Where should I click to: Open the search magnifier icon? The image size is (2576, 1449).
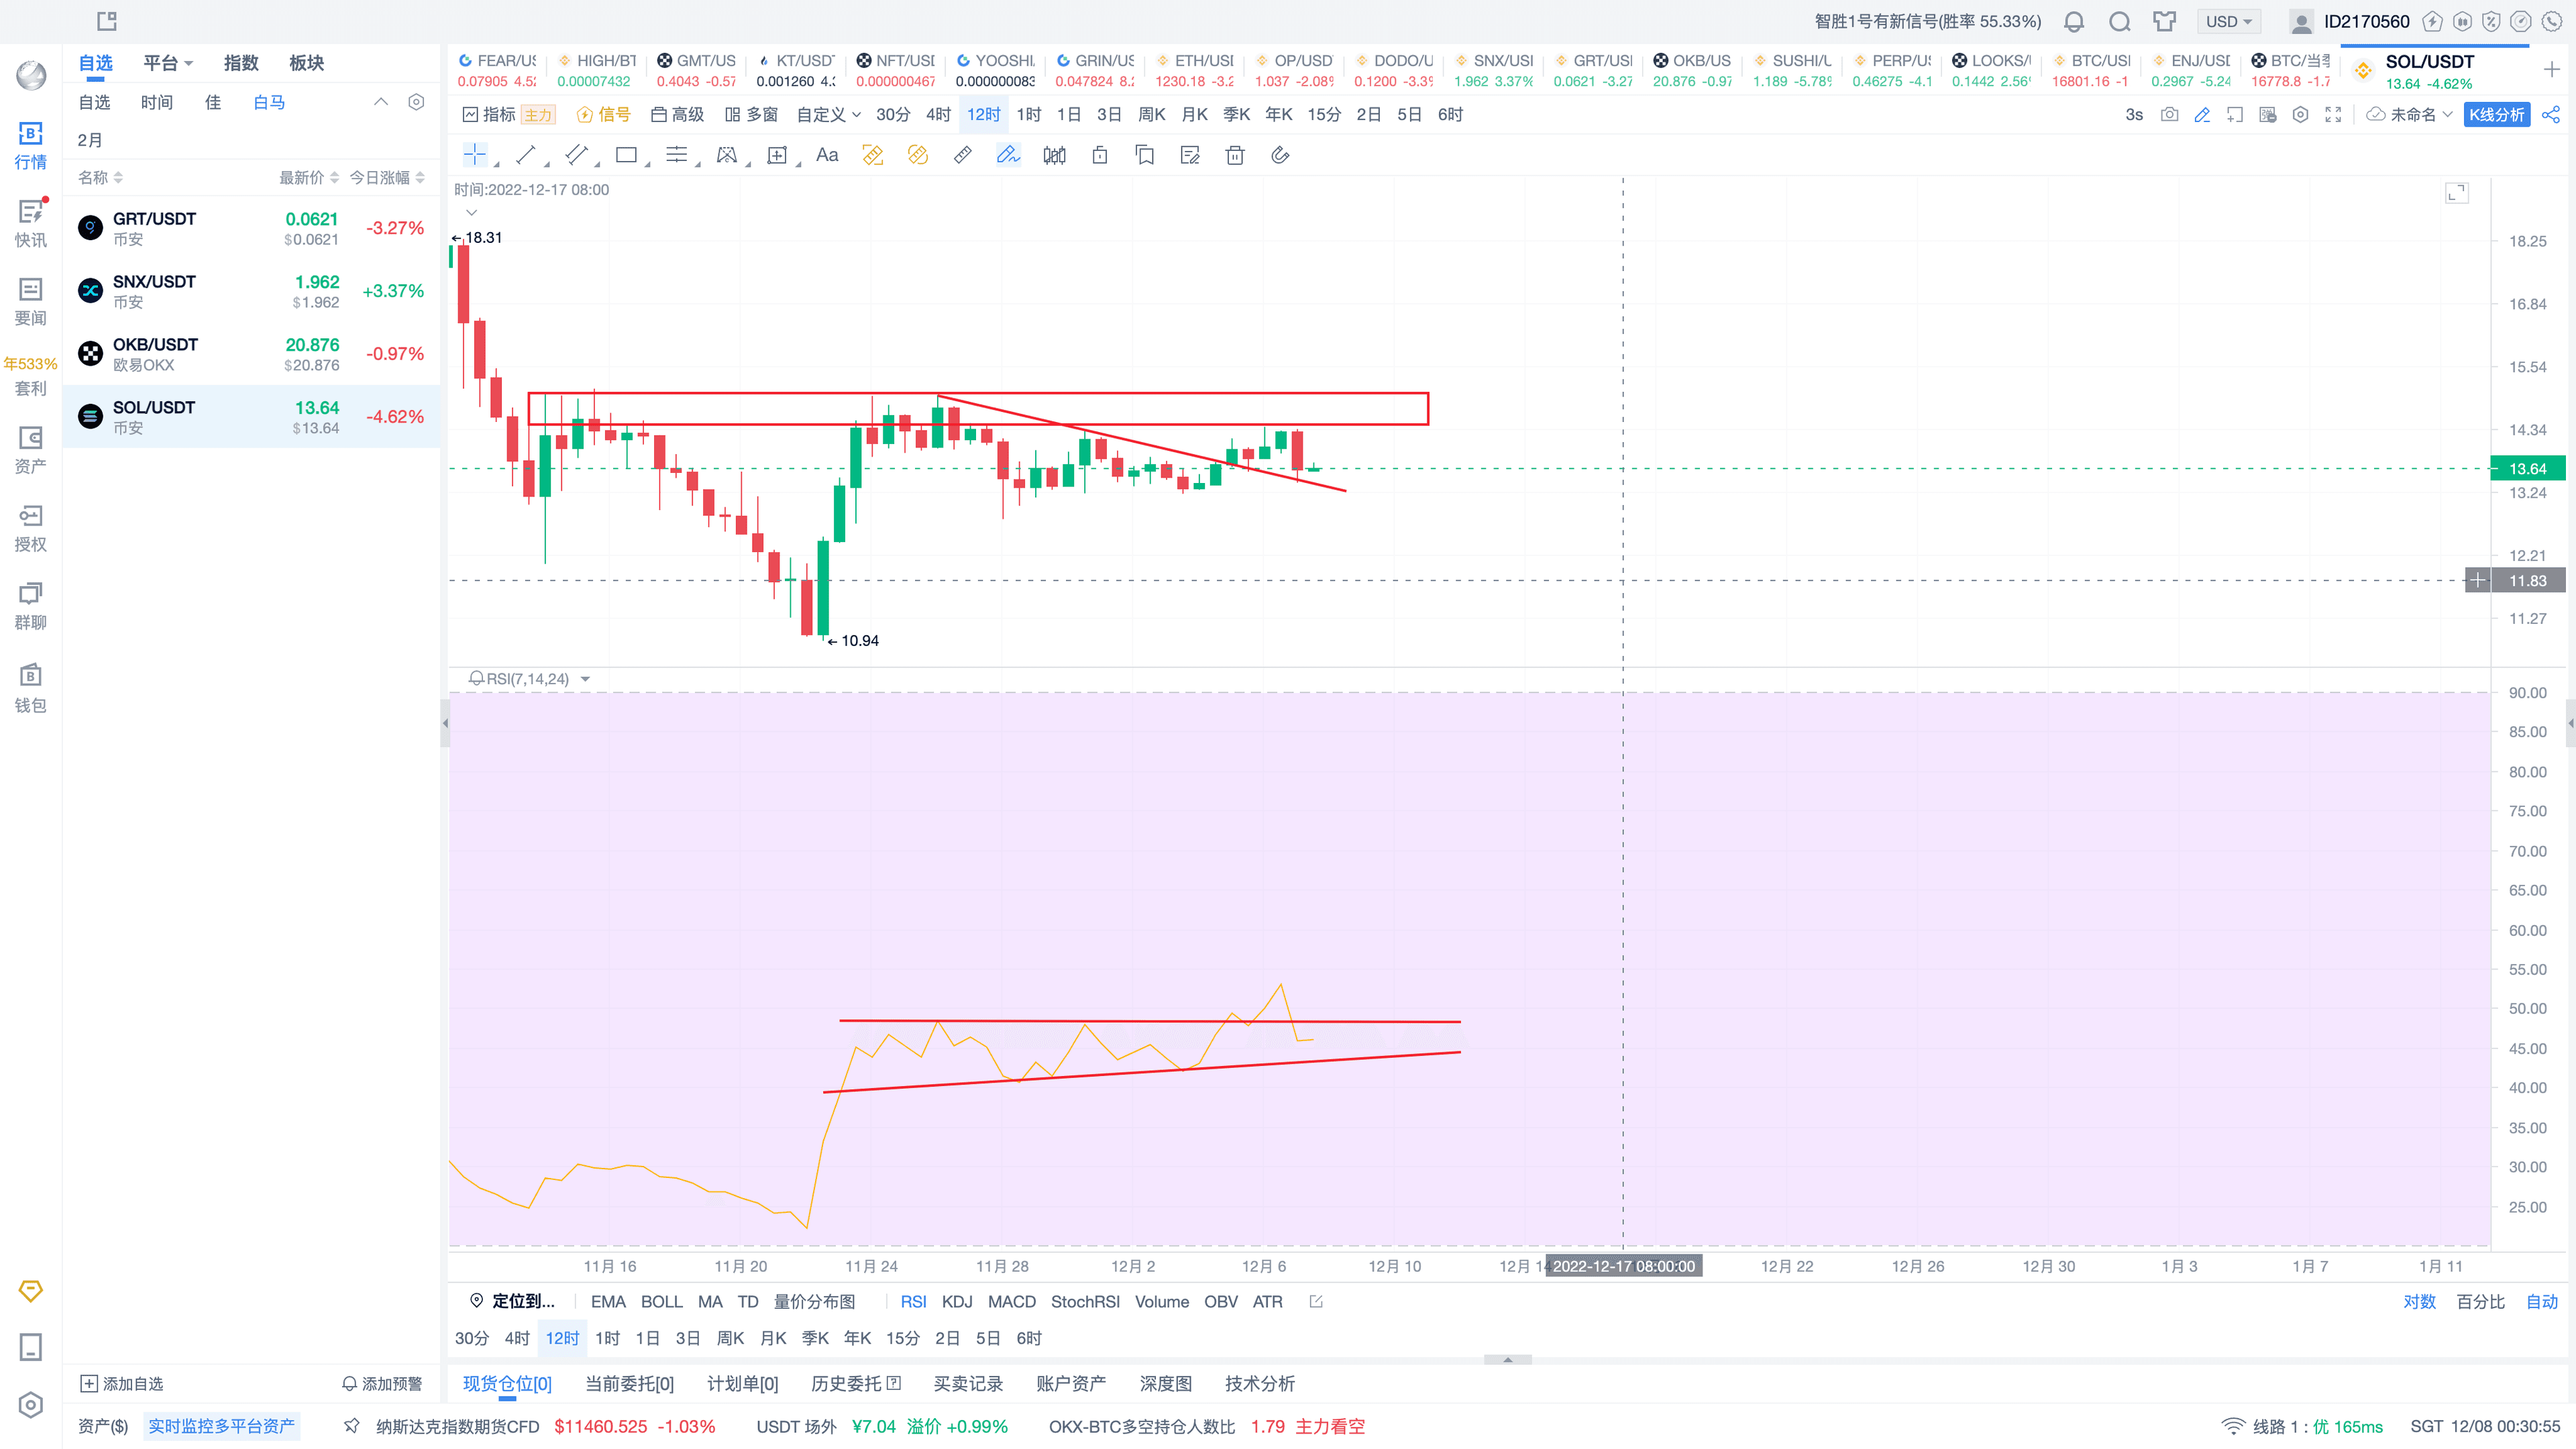pyautogui.click(x=2119, y=21)
